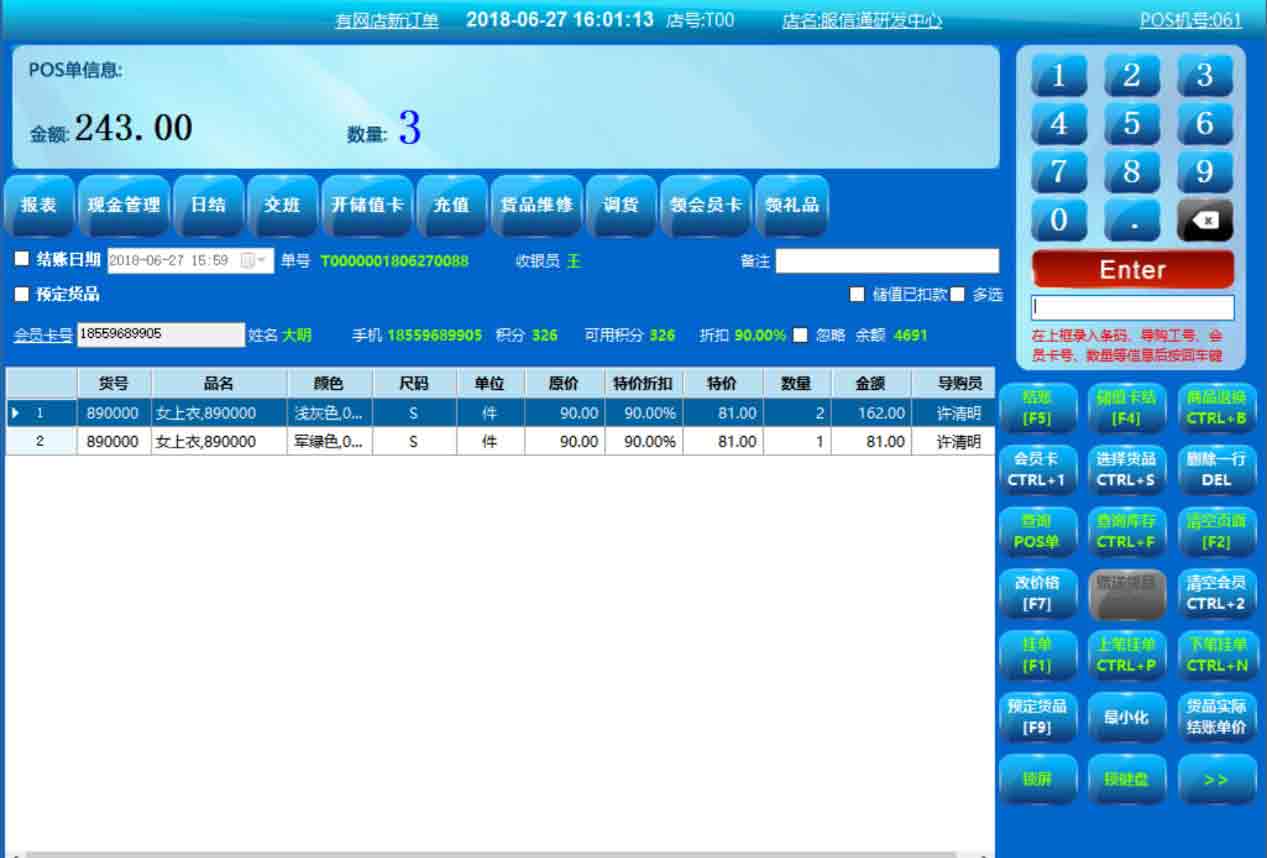Click 选择货品 CTRL+S button
Image resolution: width=1267 pixels, height=858 pixels.
pyautogui.click(x=1126, y=469)
